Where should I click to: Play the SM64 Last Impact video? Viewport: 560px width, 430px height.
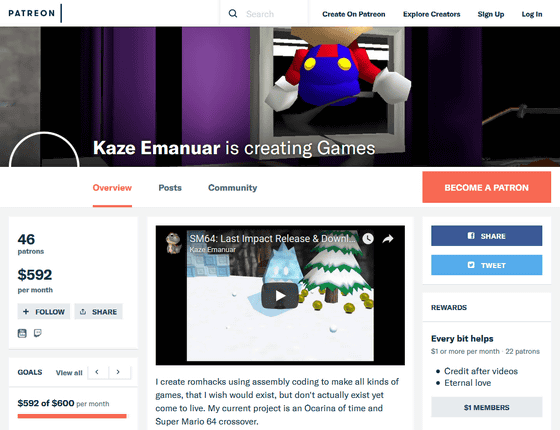click(x=280, y=296)
